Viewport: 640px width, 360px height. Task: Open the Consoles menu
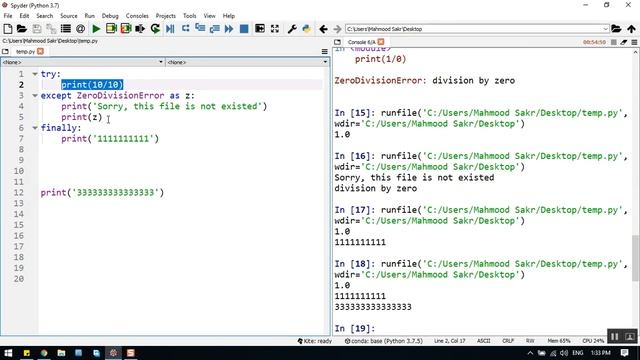point(137,16)
